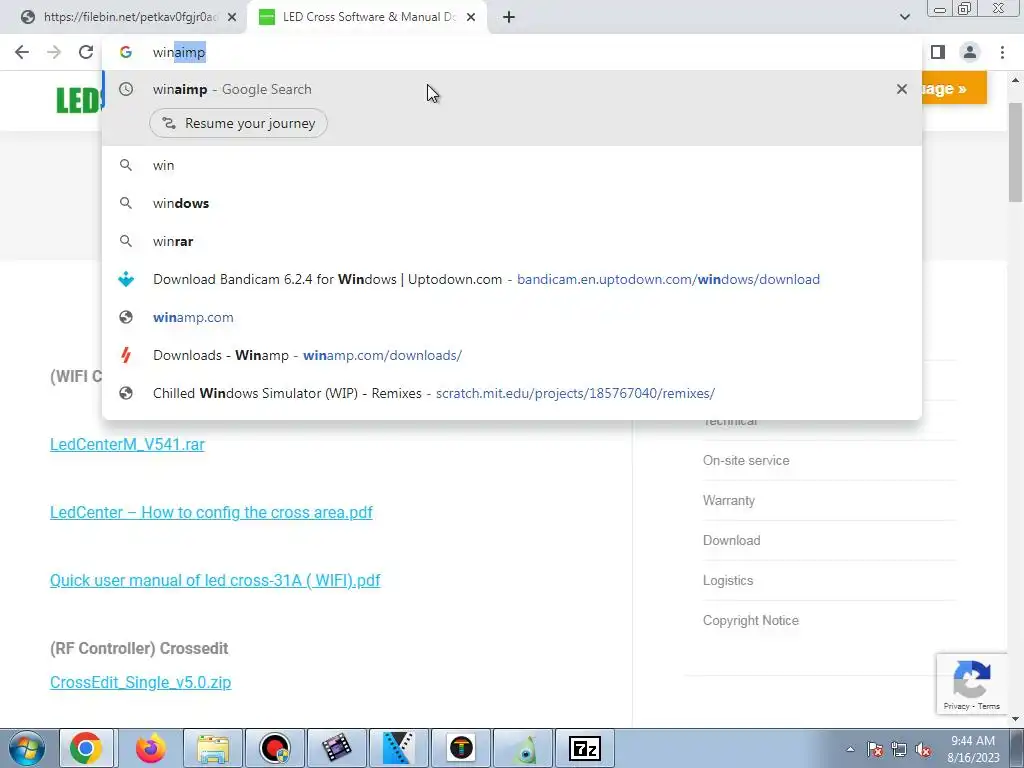The width and height of the screenshot is (1024, 768).
Task: Click the Winamp lightning favicon
Action: 126,355
